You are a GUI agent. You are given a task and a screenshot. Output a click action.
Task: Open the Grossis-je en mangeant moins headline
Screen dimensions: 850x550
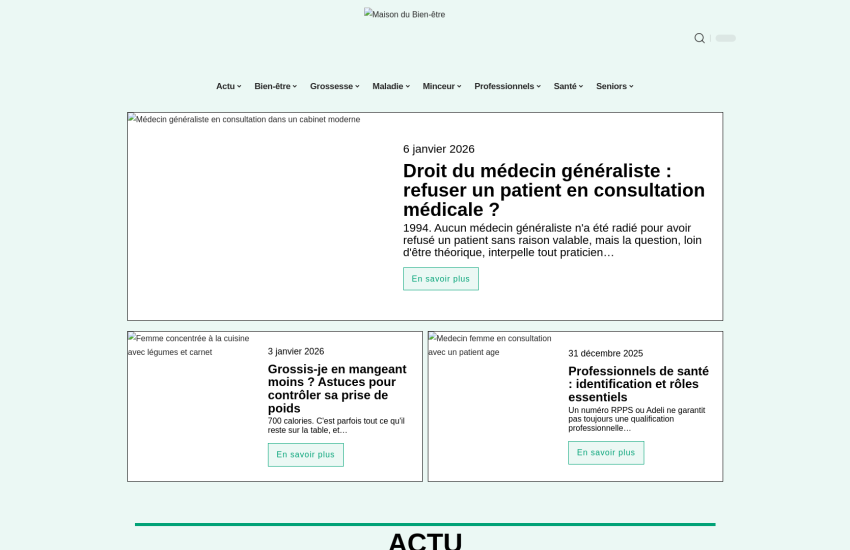coord(337,388)
